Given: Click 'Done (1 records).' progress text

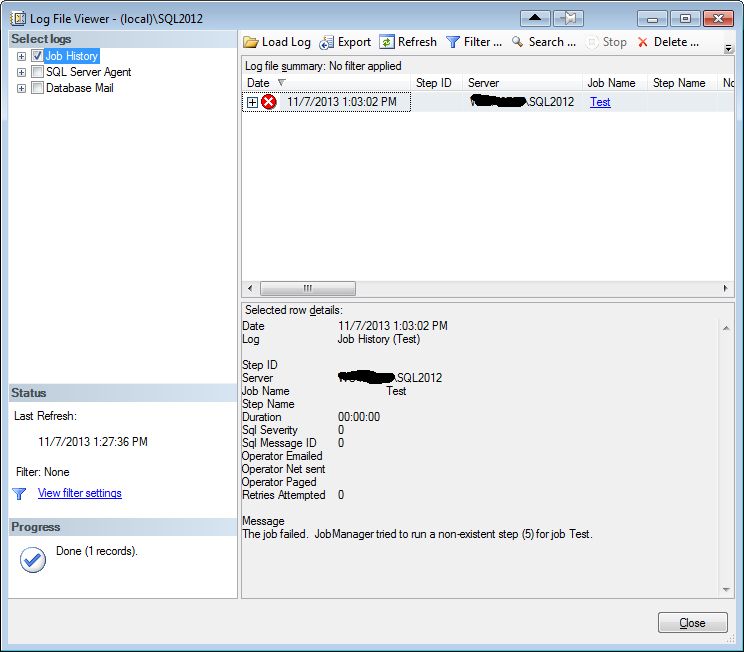Looking at the screenshot, I should [x=97, y=551].
